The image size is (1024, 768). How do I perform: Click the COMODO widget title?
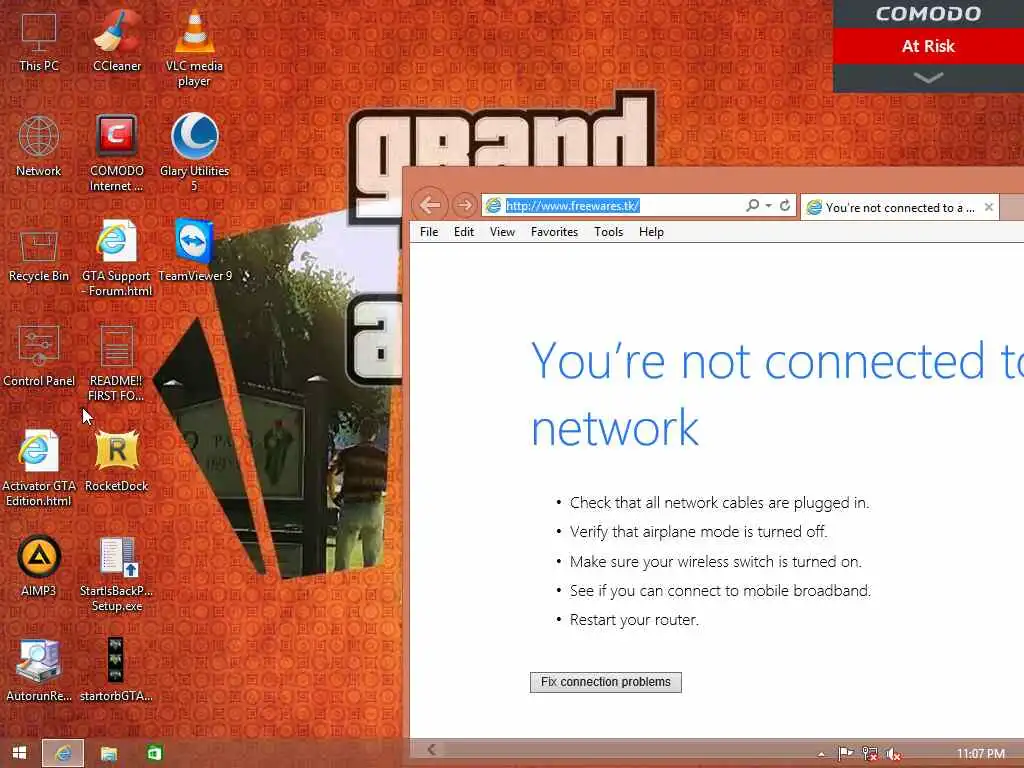pos(928,14)
